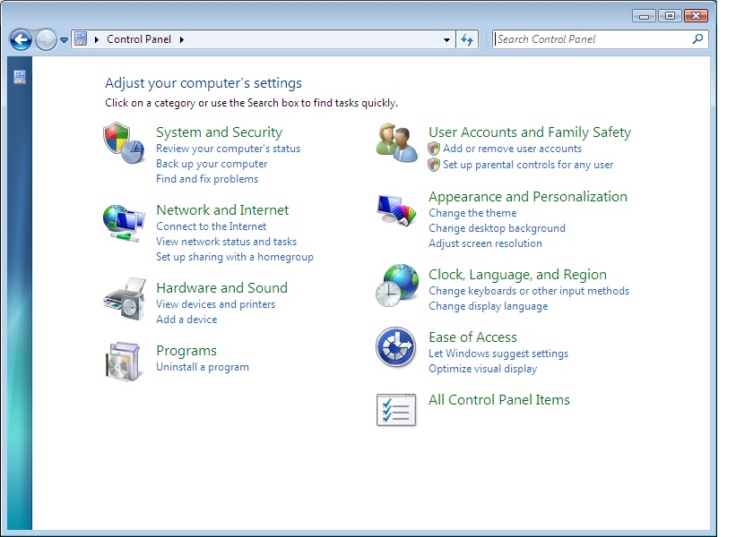Open Review your computer's status
This screenshot has width=753, height=537.
(228, 148)
